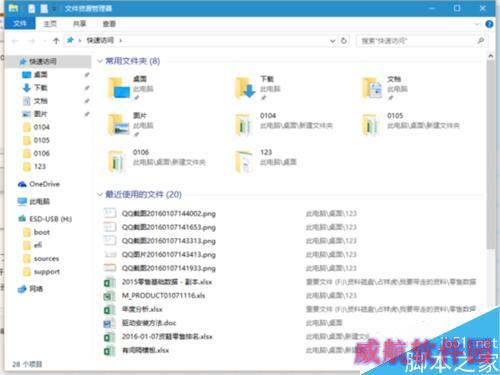Viewport: 500px width, 375px height.
Task: Open Help with the blue question icon
Action: point(489,24)
